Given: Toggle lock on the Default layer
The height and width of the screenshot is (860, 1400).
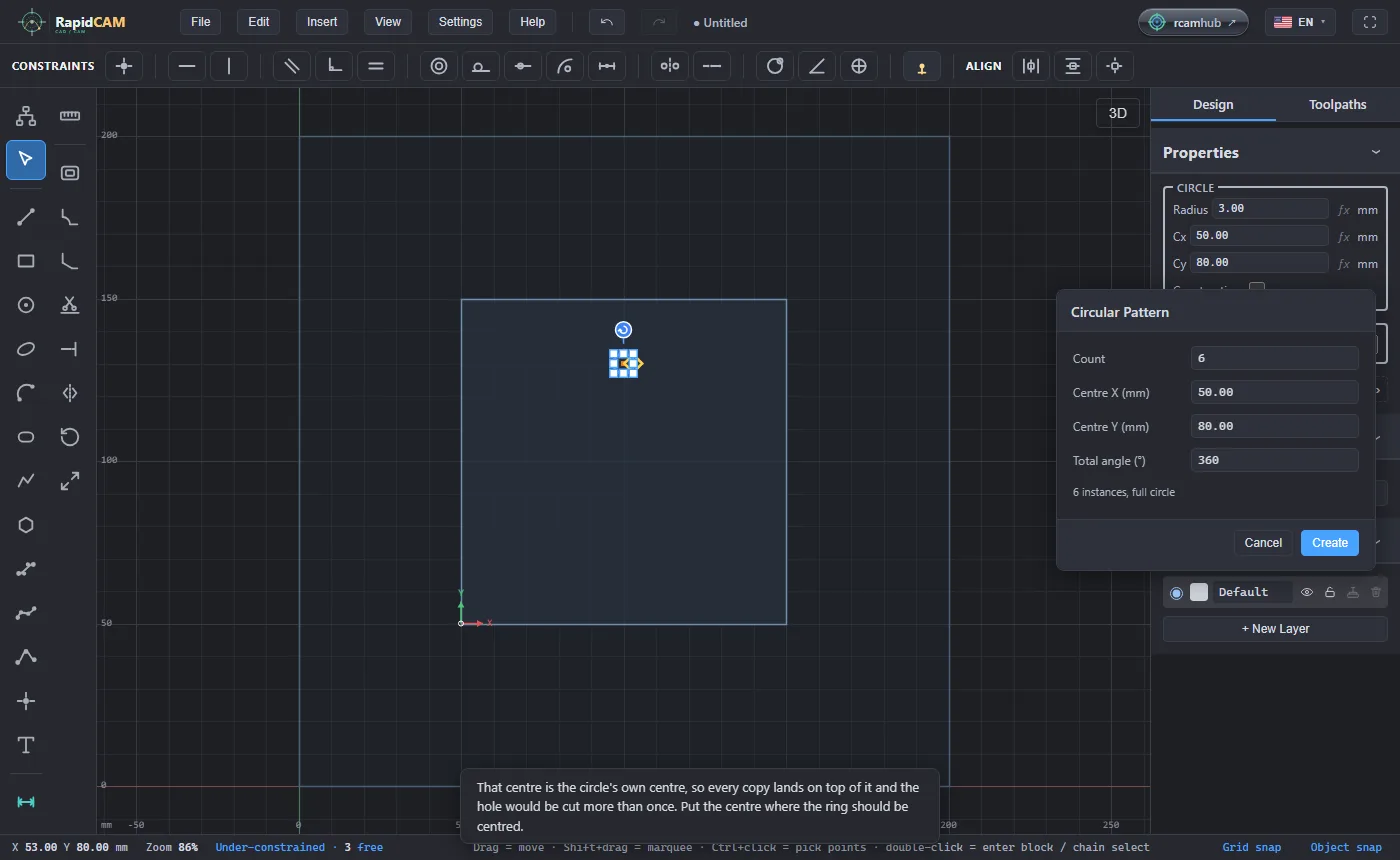Looking at the screenshot, I should [x=1330, y=592].
